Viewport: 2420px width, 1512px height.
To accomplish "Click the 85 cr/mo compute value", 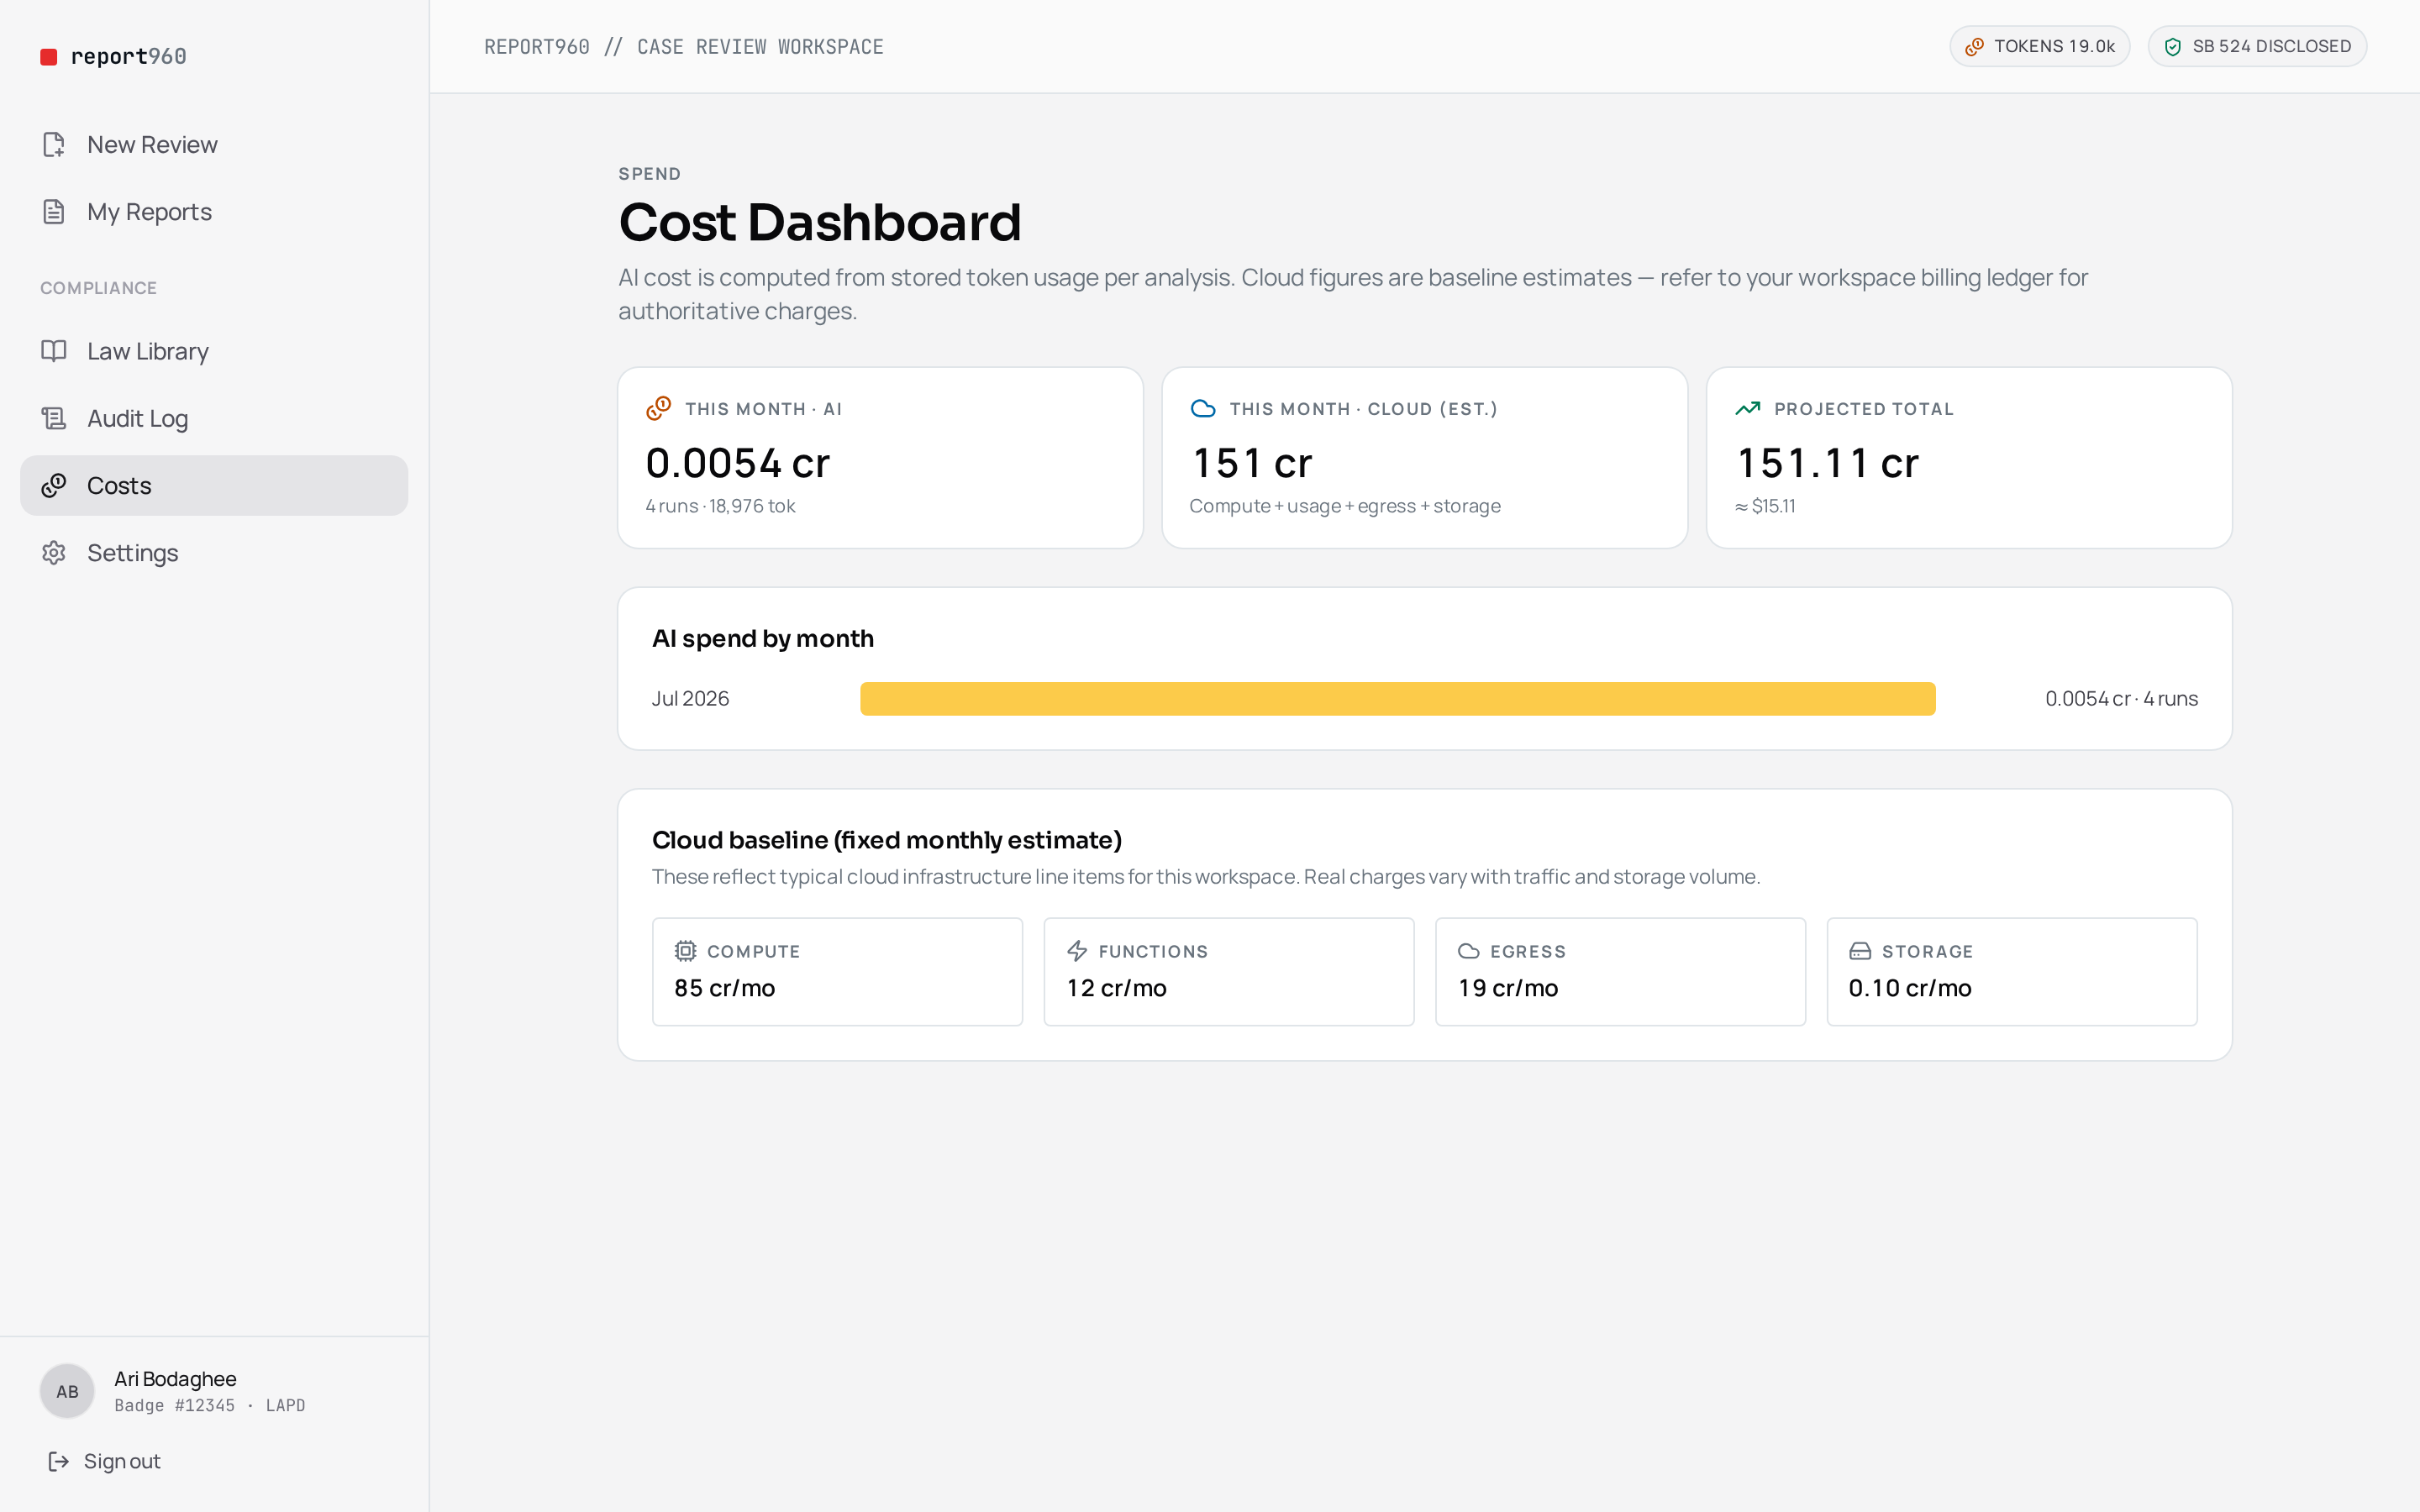I will pos(725,988).
